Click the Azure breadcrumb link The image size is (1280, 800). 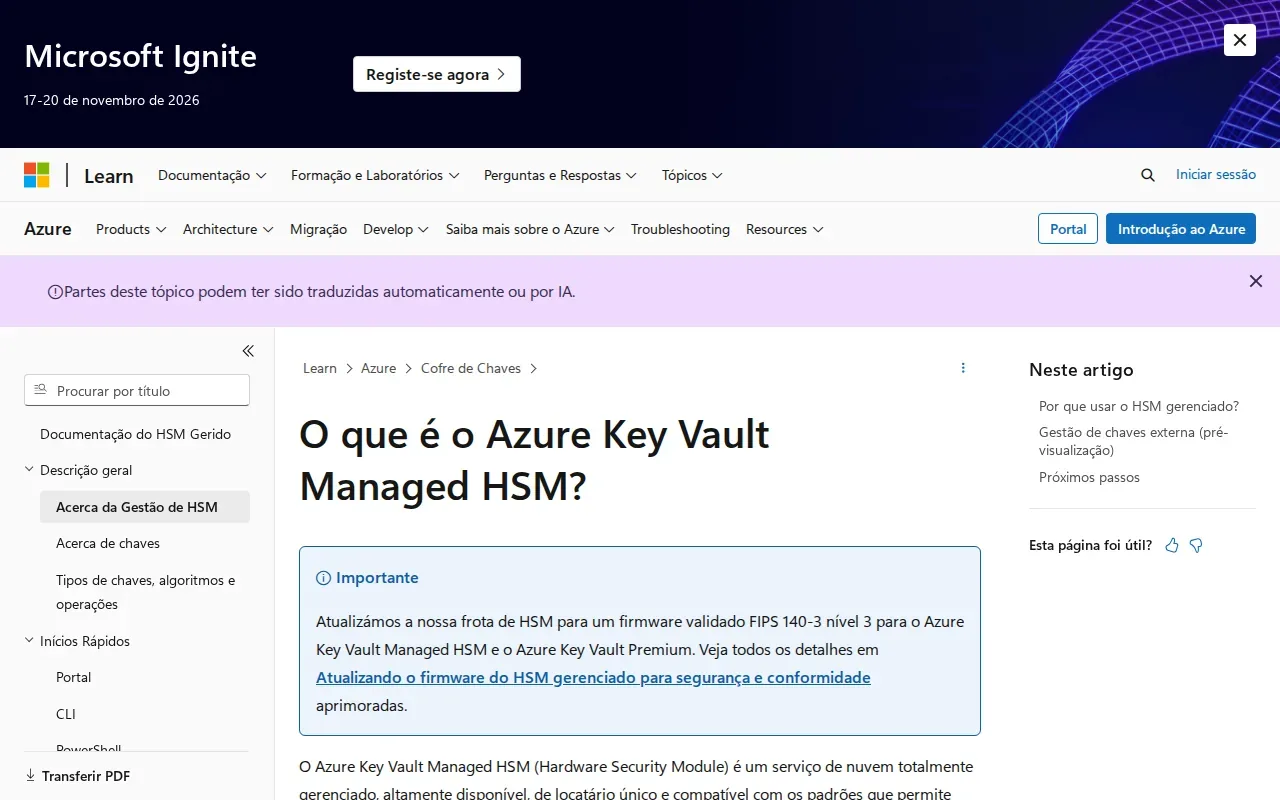(378, 368)
